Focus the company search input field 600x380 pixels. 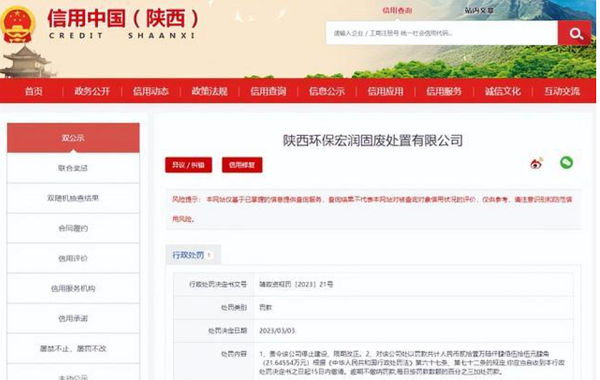[x=442, y=33]
